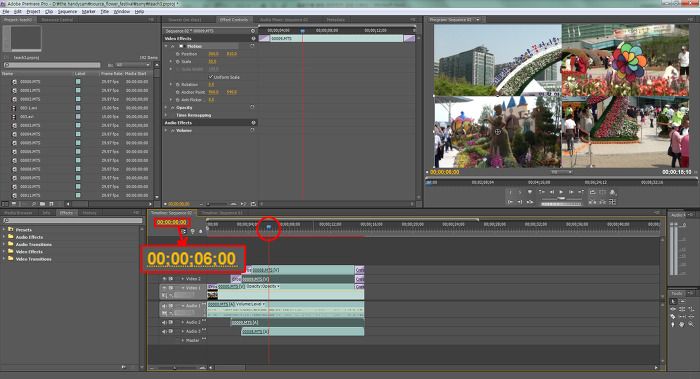This screenshot has width=700, height=379.
Task: Step back one frame in Program monitor
Action: pos(552,192)
